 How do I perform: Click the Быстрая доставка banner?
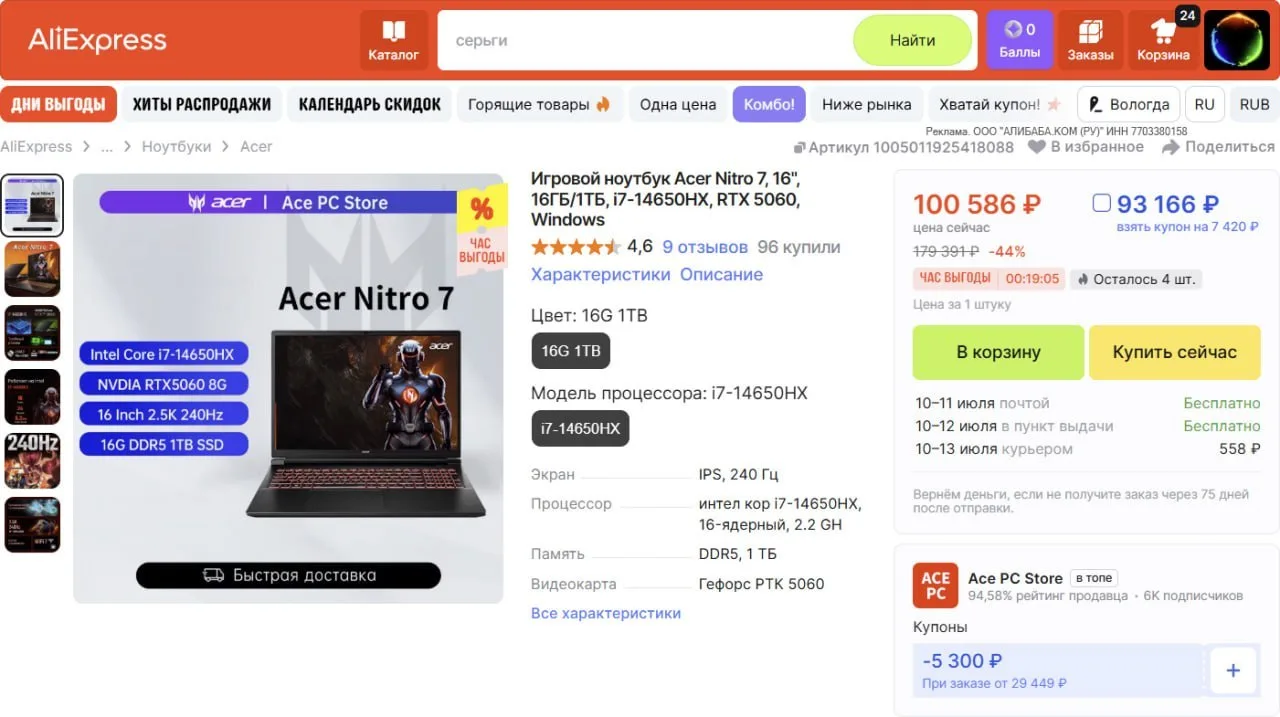[x=288, y=575]
